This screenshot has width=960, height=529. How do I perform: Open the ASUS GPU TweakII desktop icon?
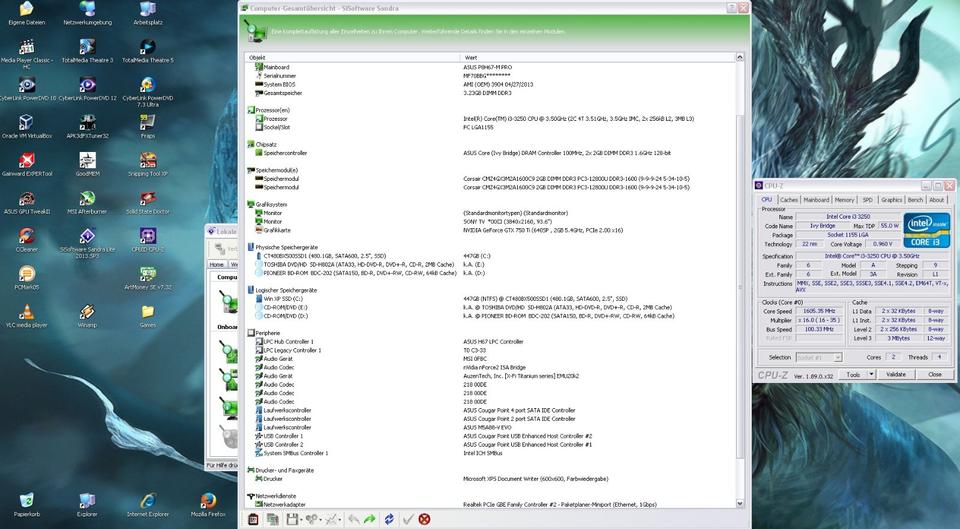point(26,198)
